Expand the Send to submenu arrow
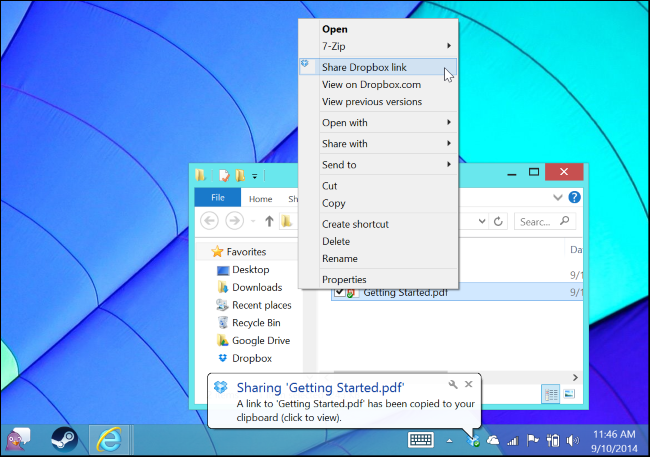 pyautogui.click(x=449, y=164)
